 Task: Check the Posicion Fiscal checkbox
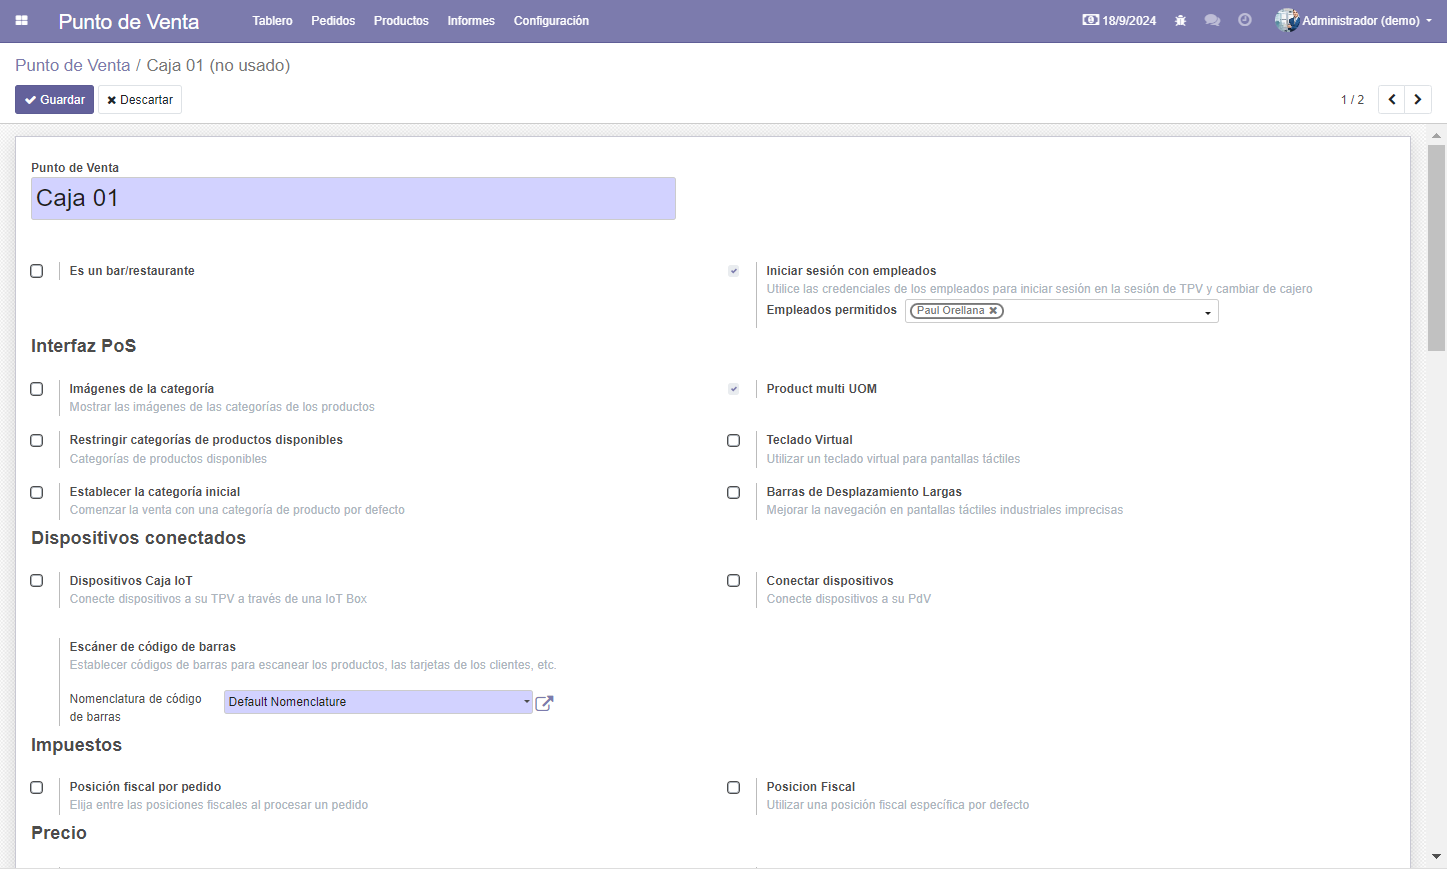pos(734,788)
